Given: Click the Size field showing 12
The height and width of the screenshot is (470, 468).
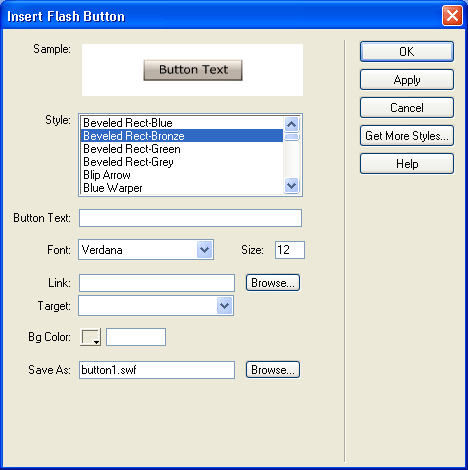Looking at the screenshot, I should click(x=290, y=250).
